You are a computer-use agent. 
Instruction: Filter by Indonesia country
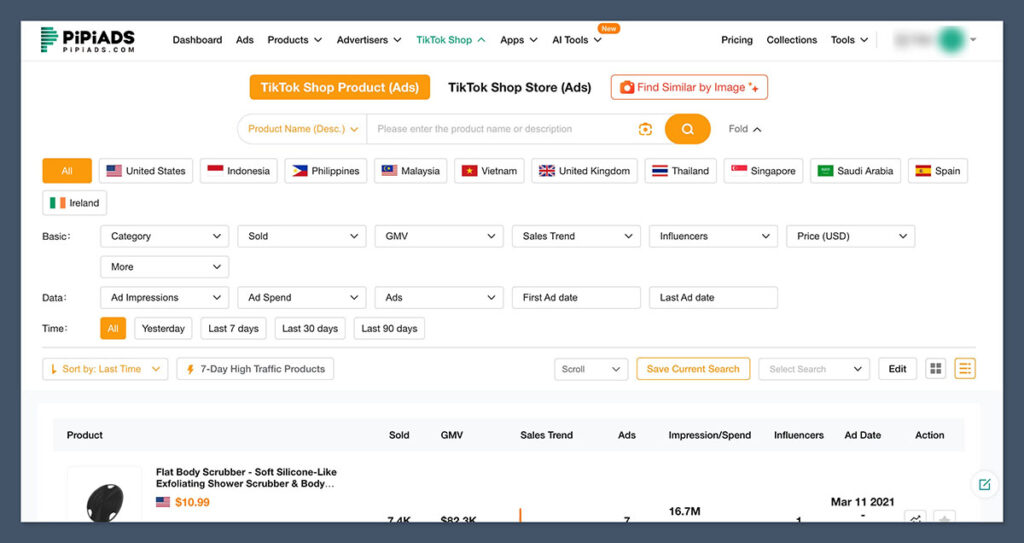tap(238, 171)
